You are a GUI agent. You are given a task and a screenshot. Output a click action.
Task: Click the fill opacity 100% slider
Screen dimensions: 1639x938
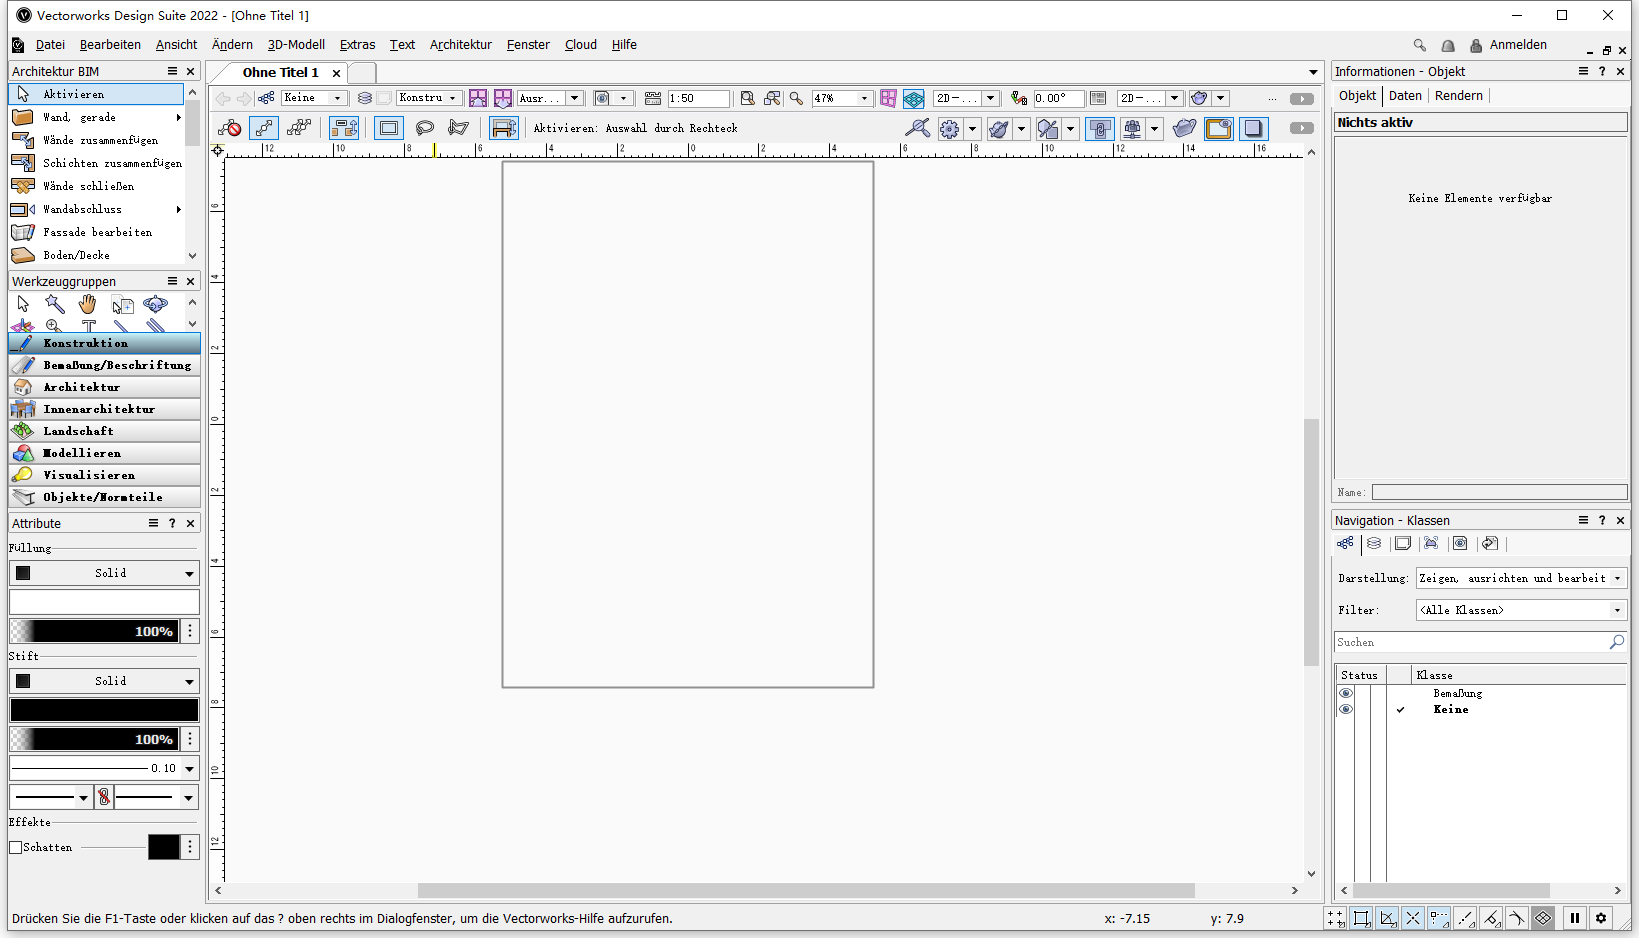[94, 631]
